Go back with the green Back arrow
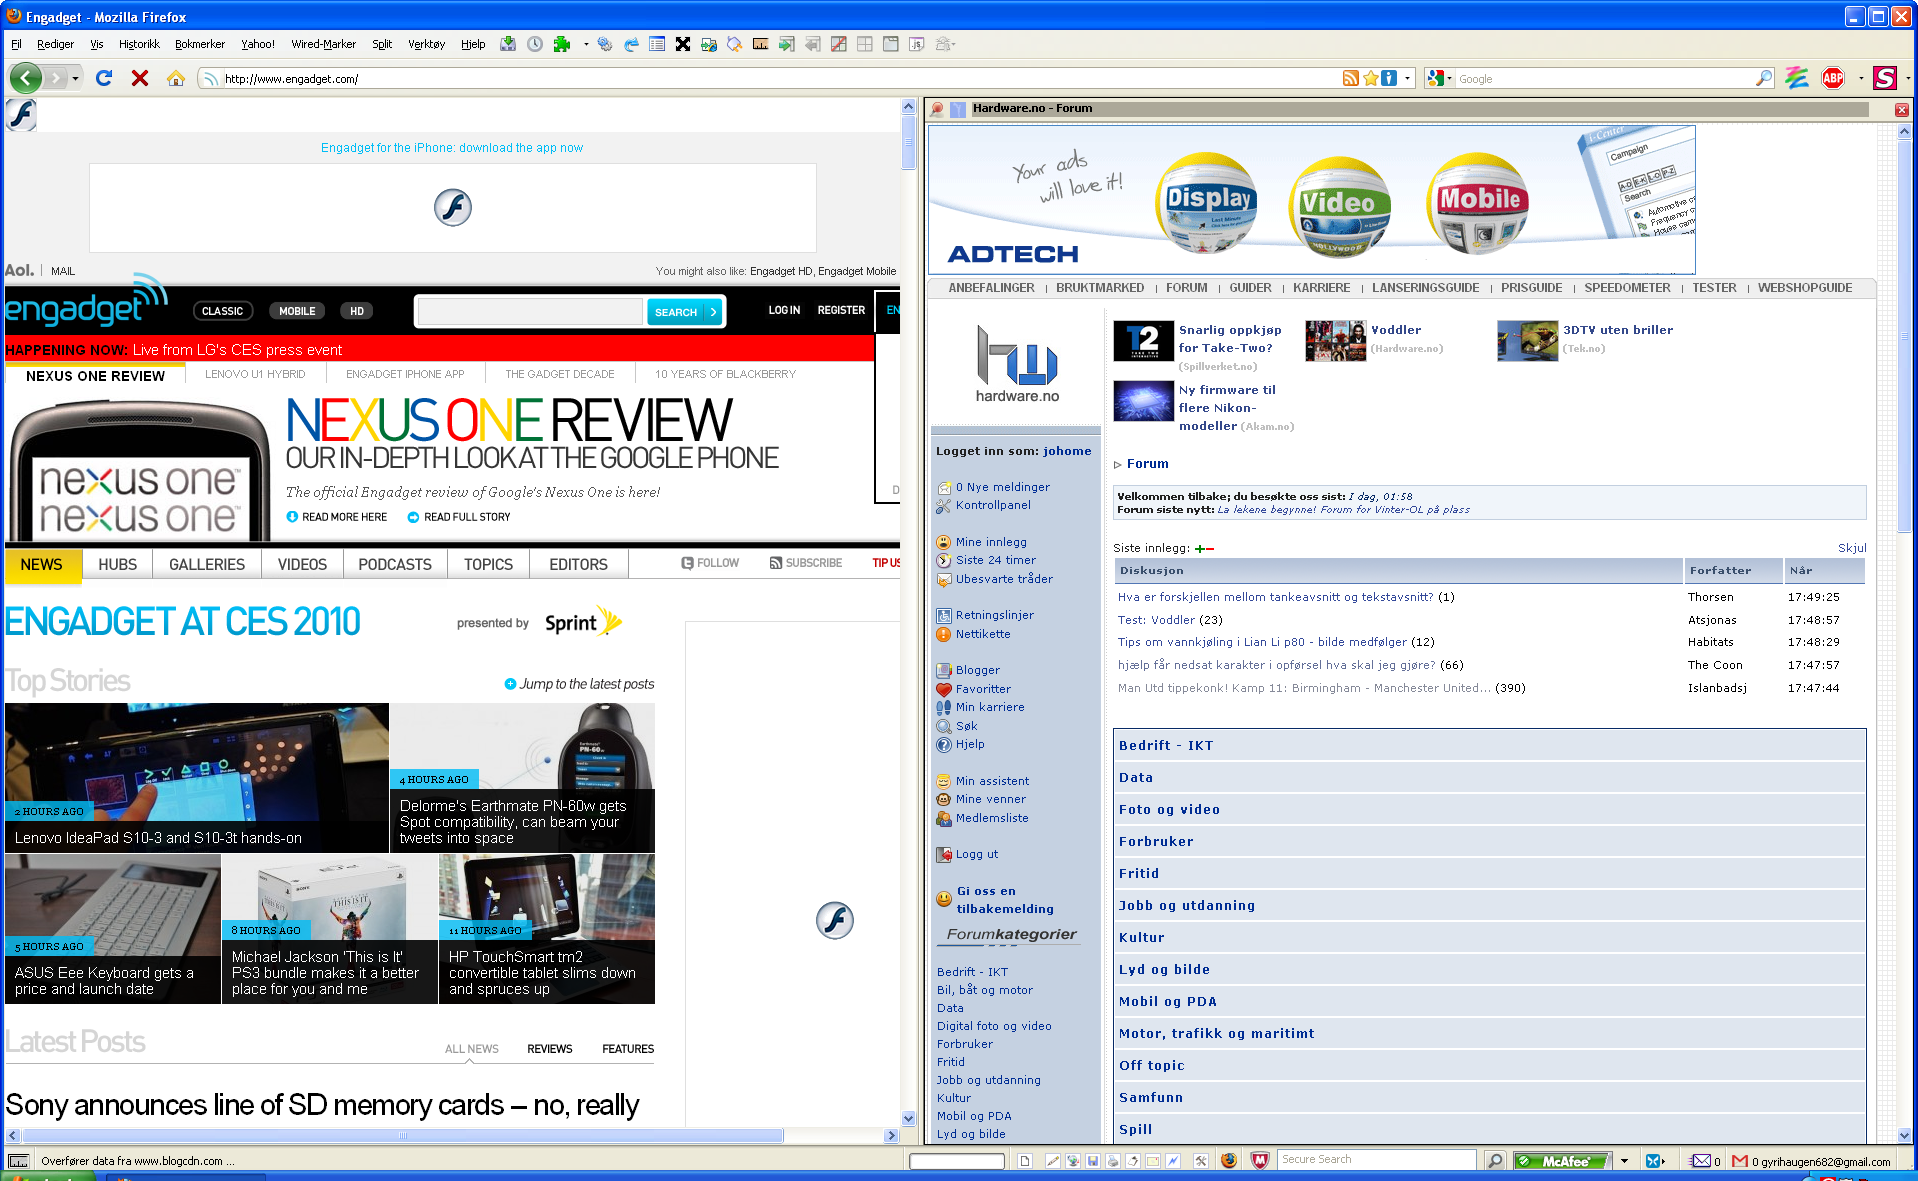1918x1181 pixels. pyautogui.click(x=26, y=78)
